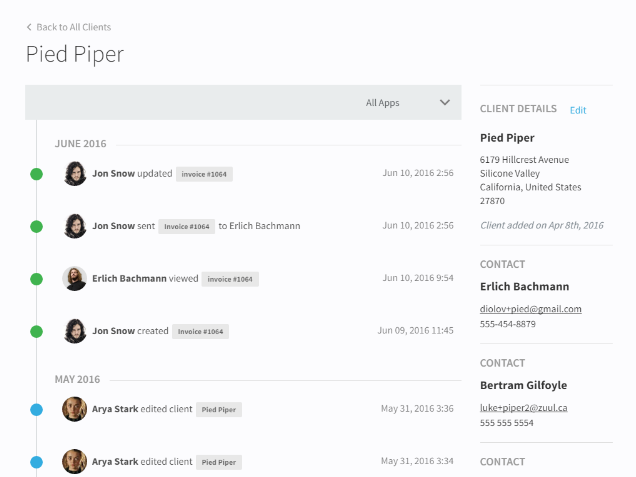Click timestamp Jun 09, 2016 11:45
The image size is (636, 477).
pos(415,331)
